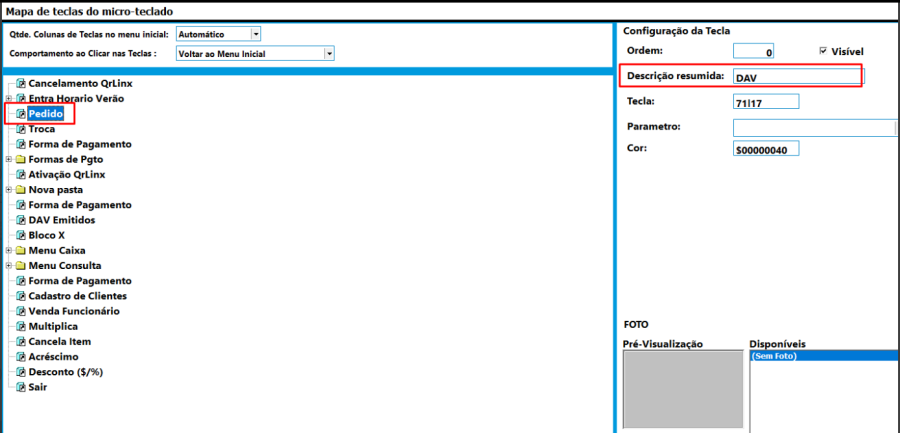
Task: Click the Cor field showing $00000040
Action: tap(766, 149)
